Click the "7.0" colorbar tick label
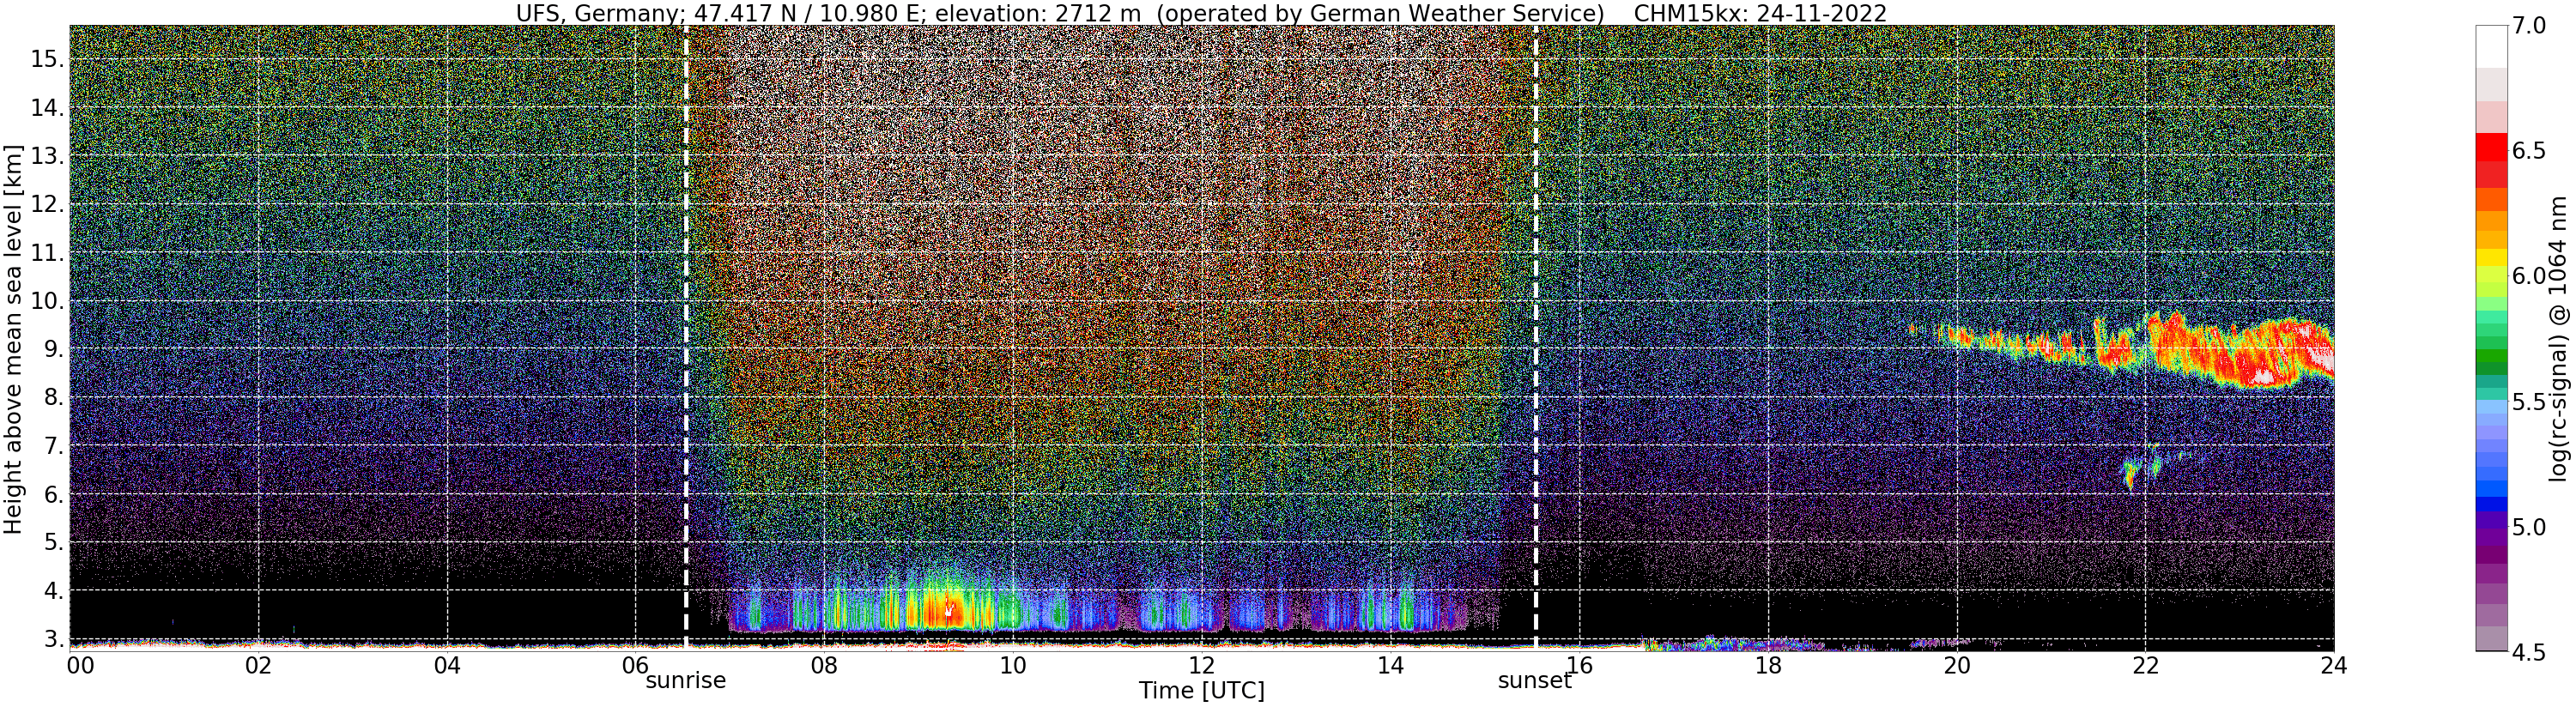This screenshot has width=2576, height=707. pos(2529,26)
